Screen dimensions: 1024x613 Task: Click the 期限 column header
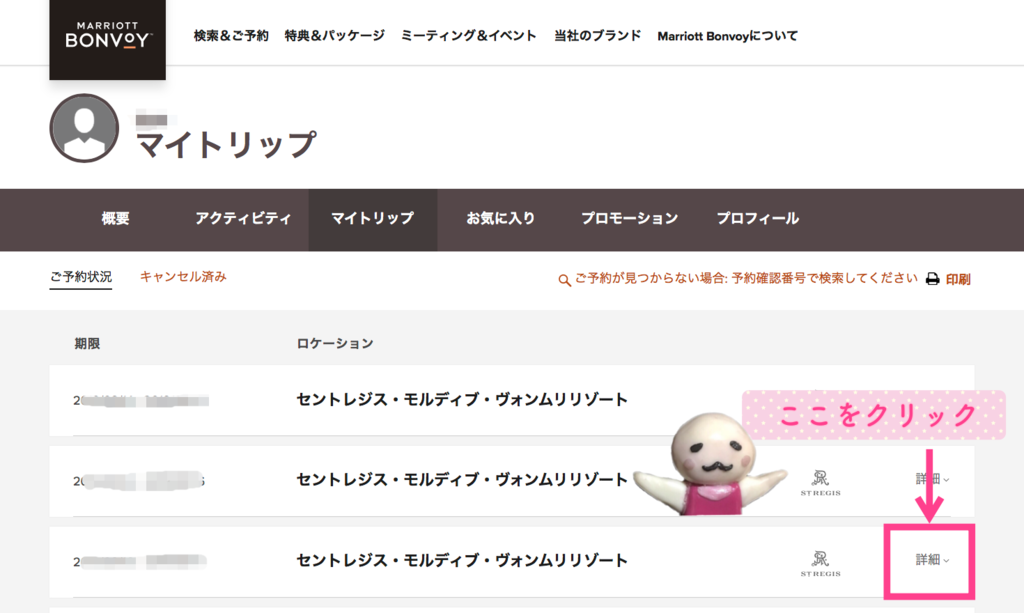click(x=87, y=343)
